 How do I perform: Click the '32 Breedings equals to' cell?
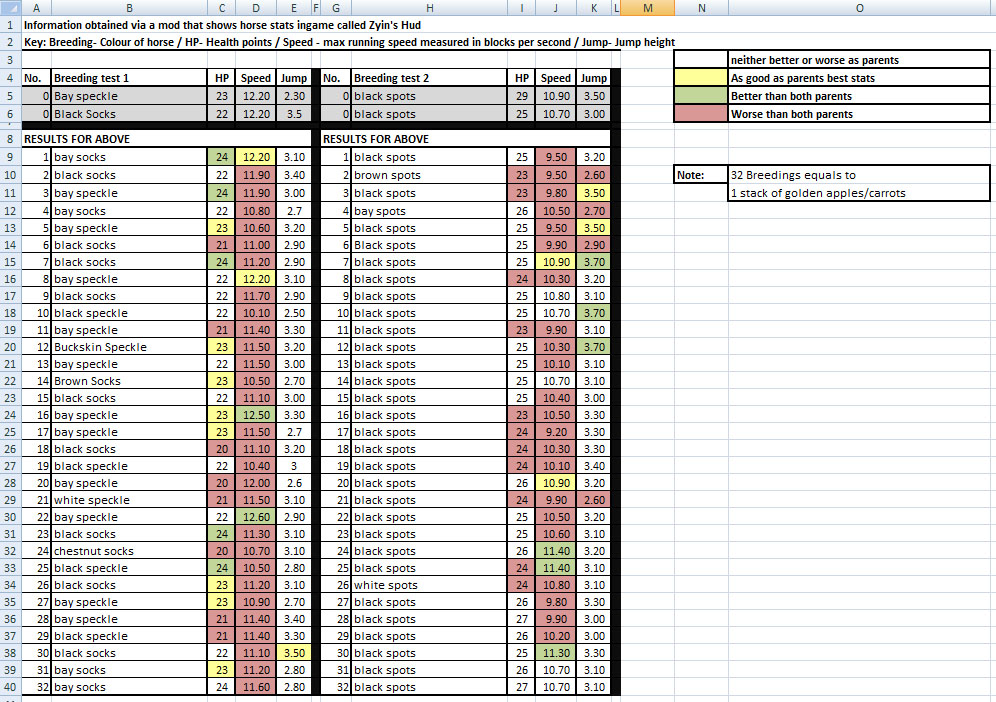(859, 175)
